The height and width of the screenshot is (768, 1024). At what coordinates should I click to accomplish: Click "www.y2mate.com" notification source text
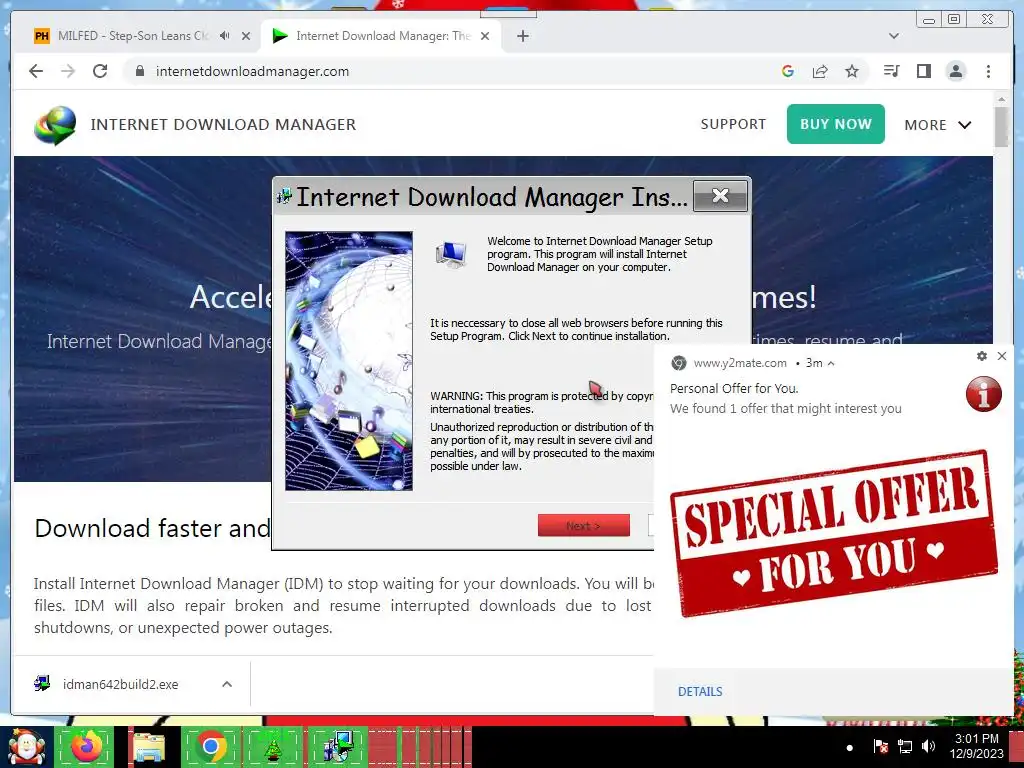pyautogui.click(x=739, y=363)
